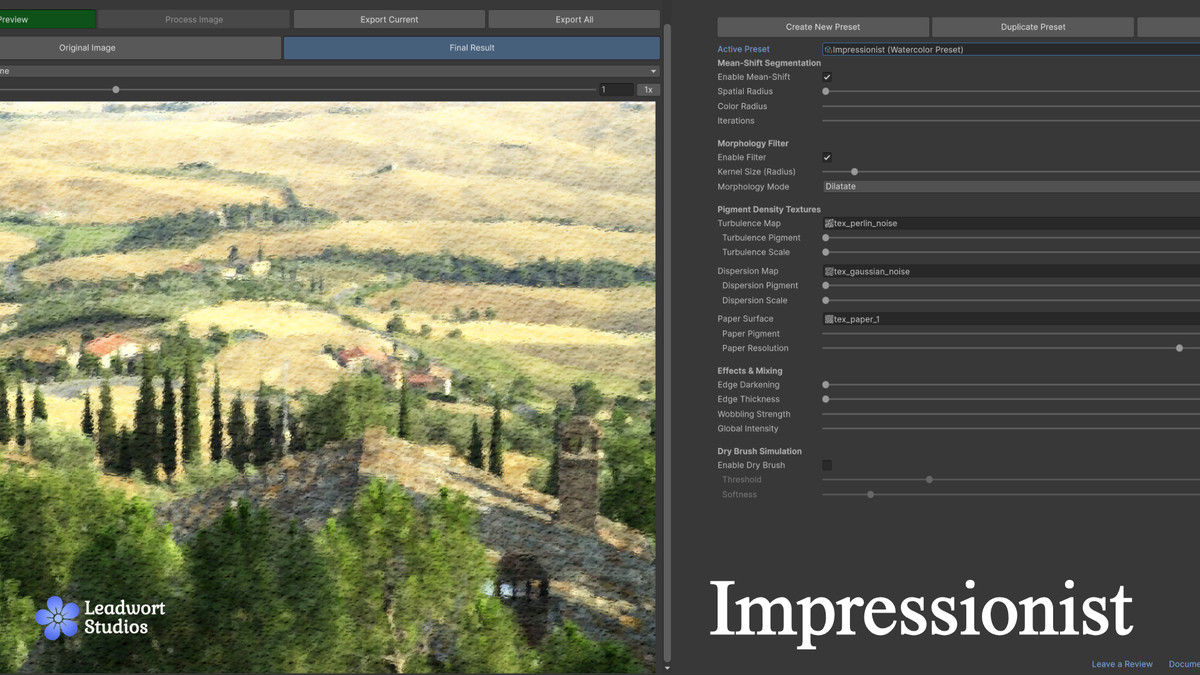Click the Edge Thickness slider handle

[x=826, y=399]
